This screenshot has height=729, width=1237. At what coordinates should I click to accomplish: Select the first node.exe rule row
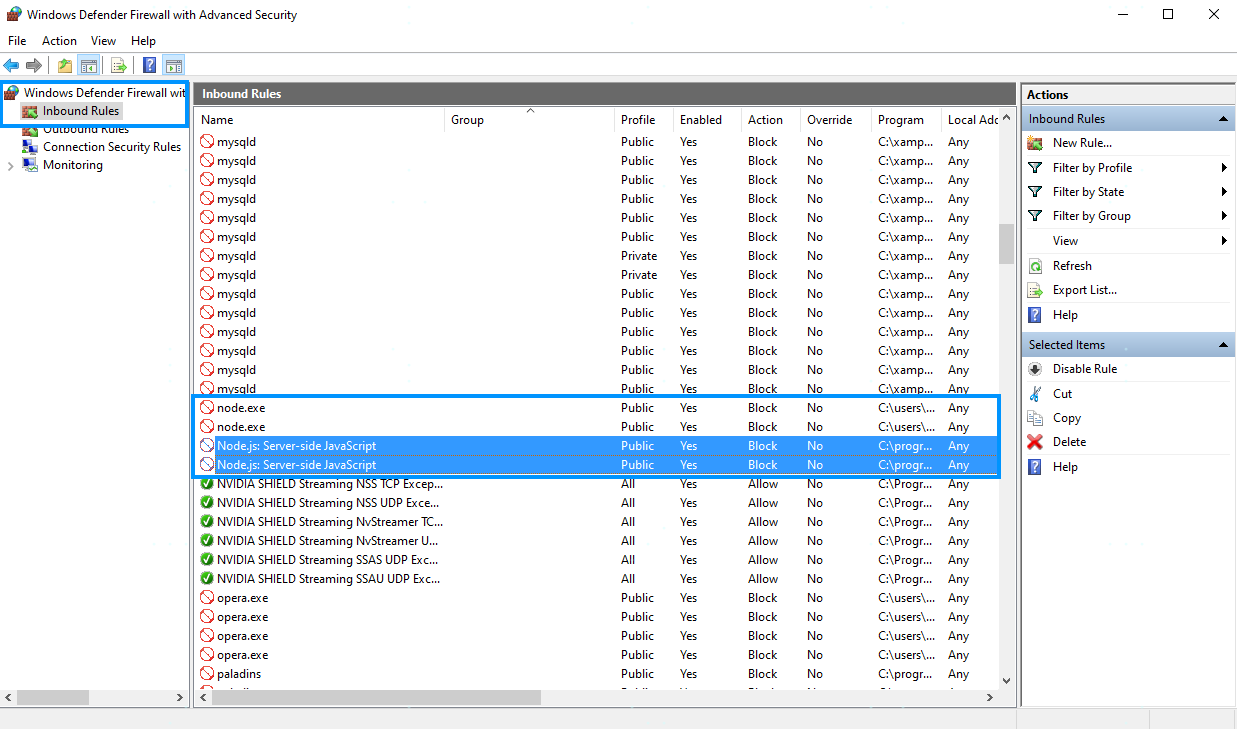click(596, 408)
